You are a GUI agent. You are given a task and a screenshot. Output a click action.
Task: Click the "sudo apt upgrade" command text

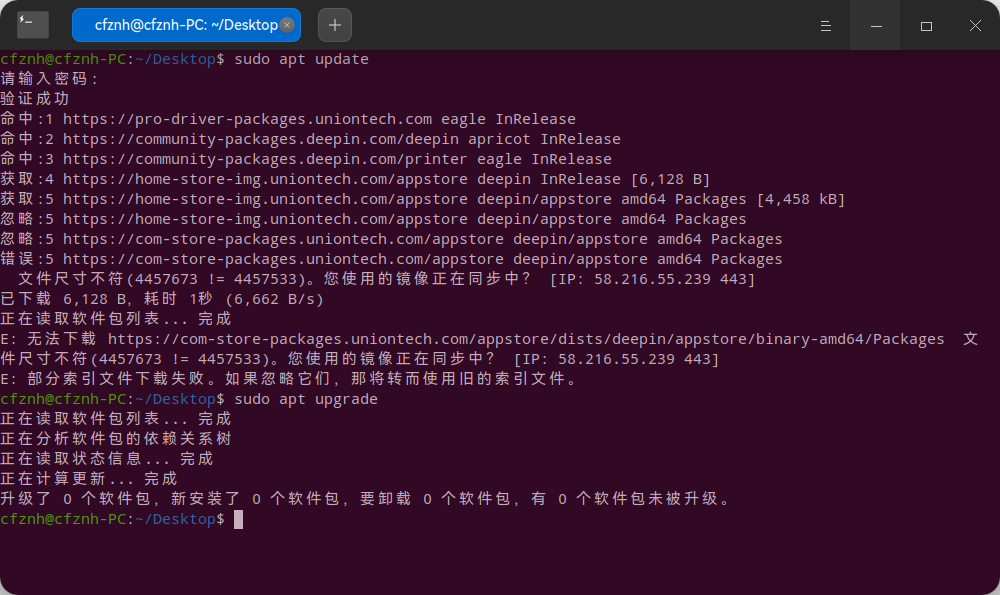click(305, 399)
